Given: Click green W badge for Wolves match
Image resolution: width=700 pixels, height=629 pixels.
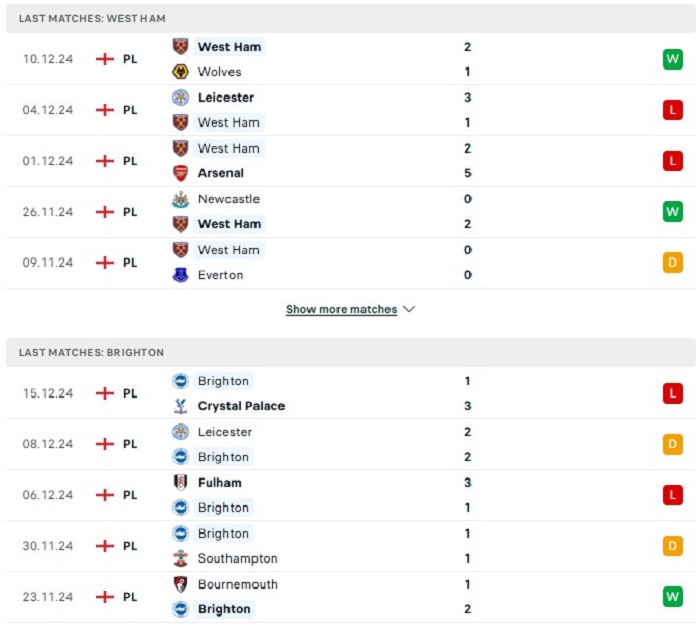Looking at the screenshot, I should [673, 59].
